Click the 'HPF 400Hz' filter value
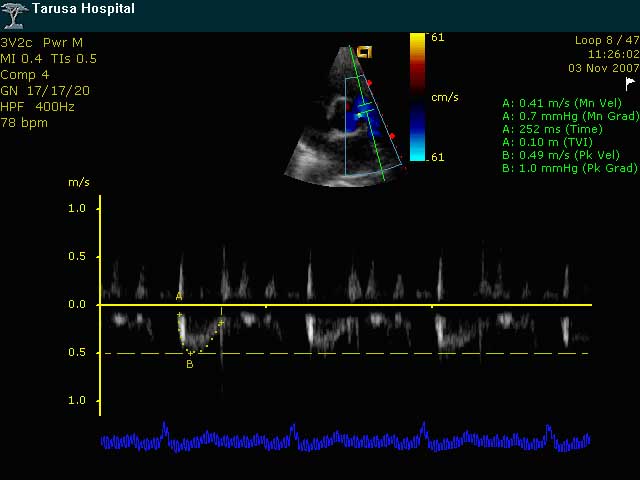The height and width of the screenshot is (480, 640). coord(38,107)
